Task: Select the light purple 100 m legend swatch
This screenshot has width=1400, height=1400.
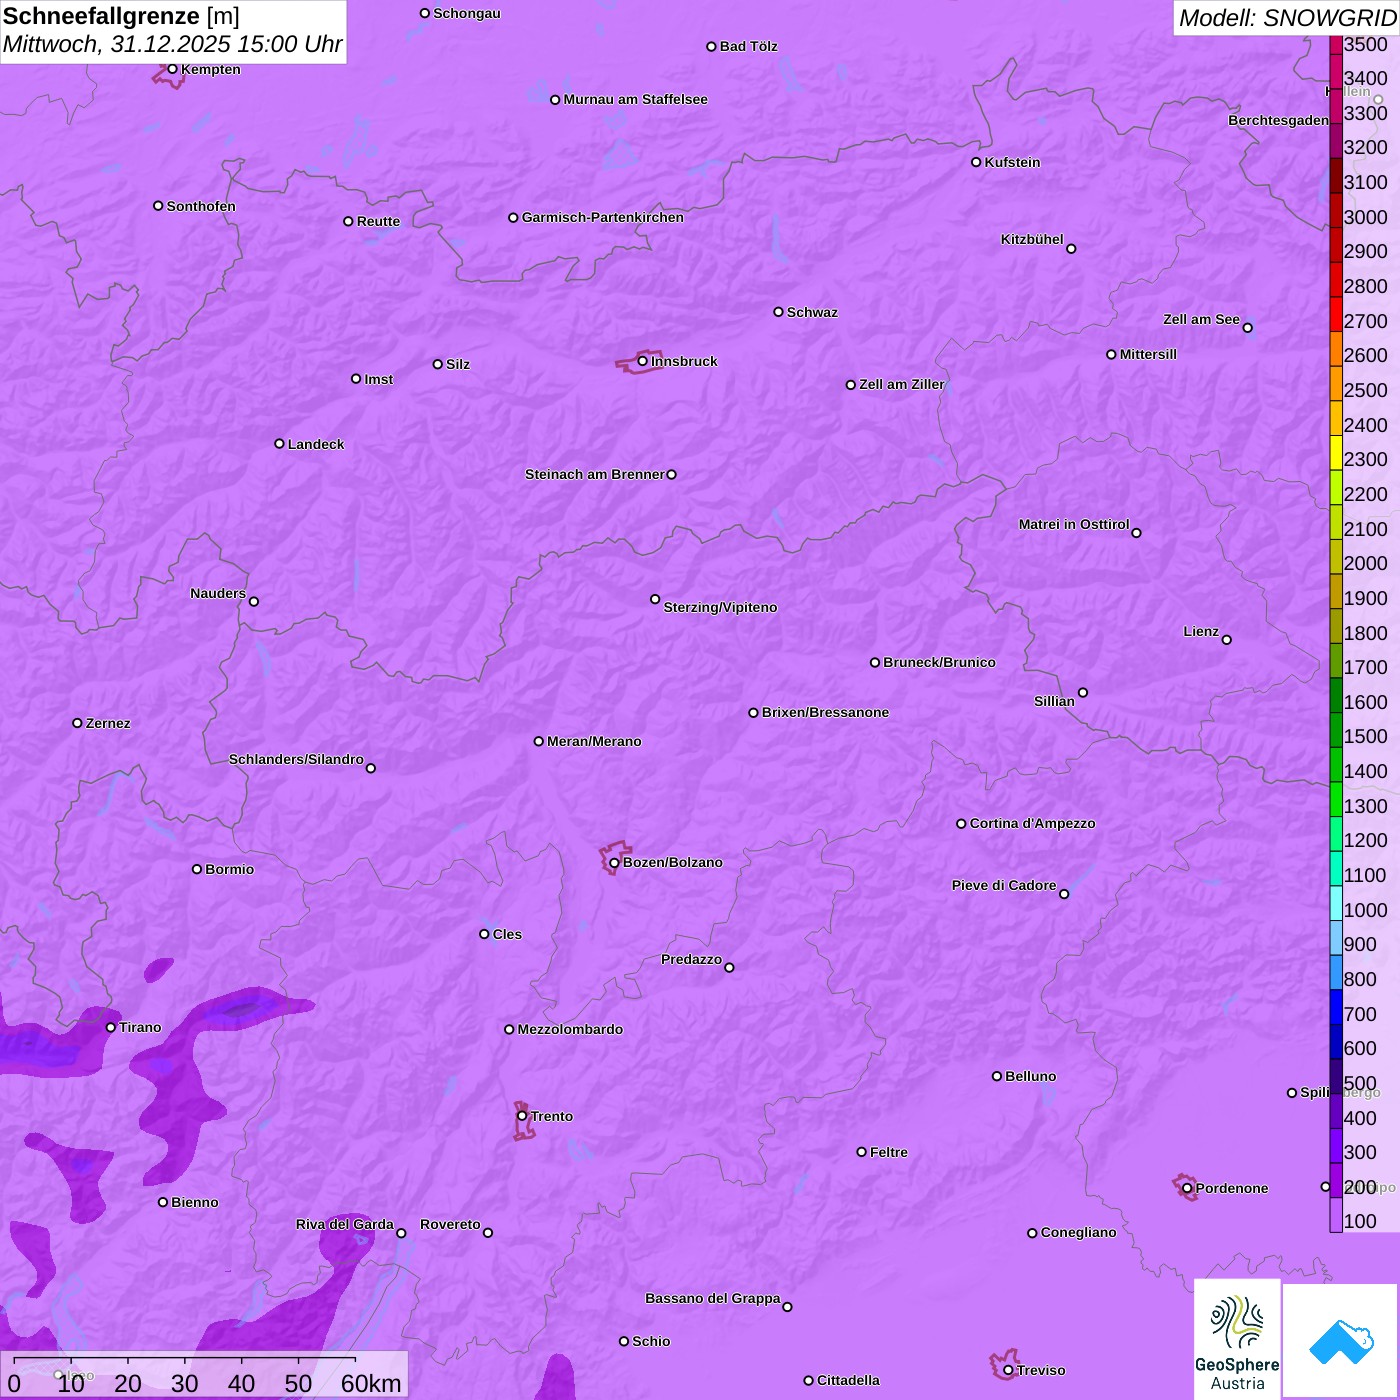Action: pyautogui.click(x=1336, y=1215)
